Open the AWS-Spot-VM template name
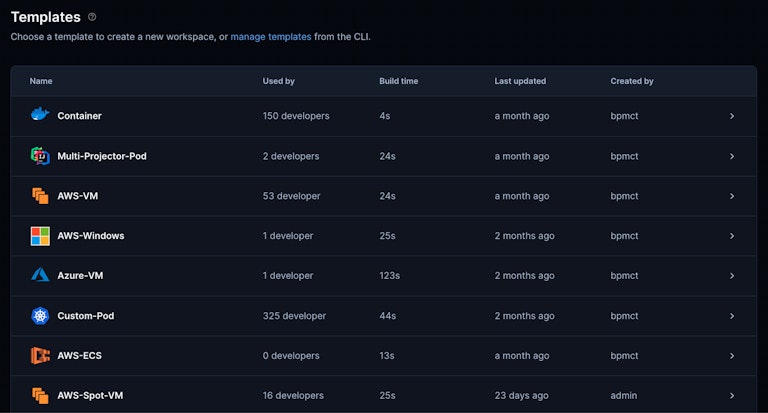Viewport: 768px width, 413px height. point(91,396)
